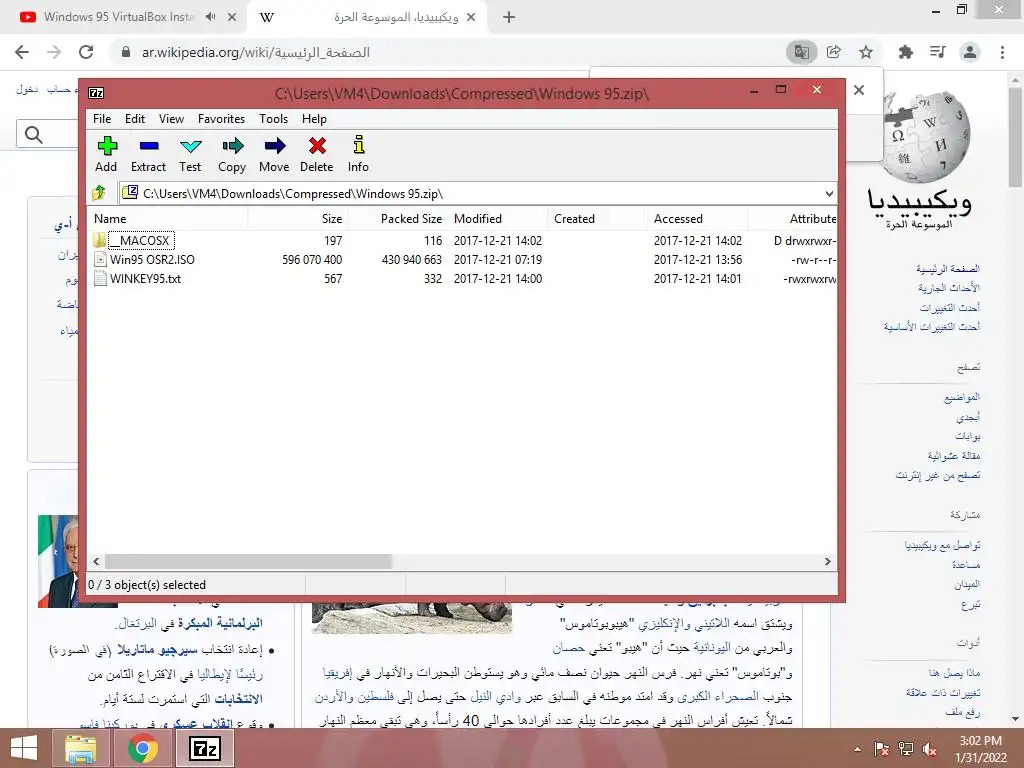
Task: Click the share page icon in Chrome
Action: click(834, 52)
